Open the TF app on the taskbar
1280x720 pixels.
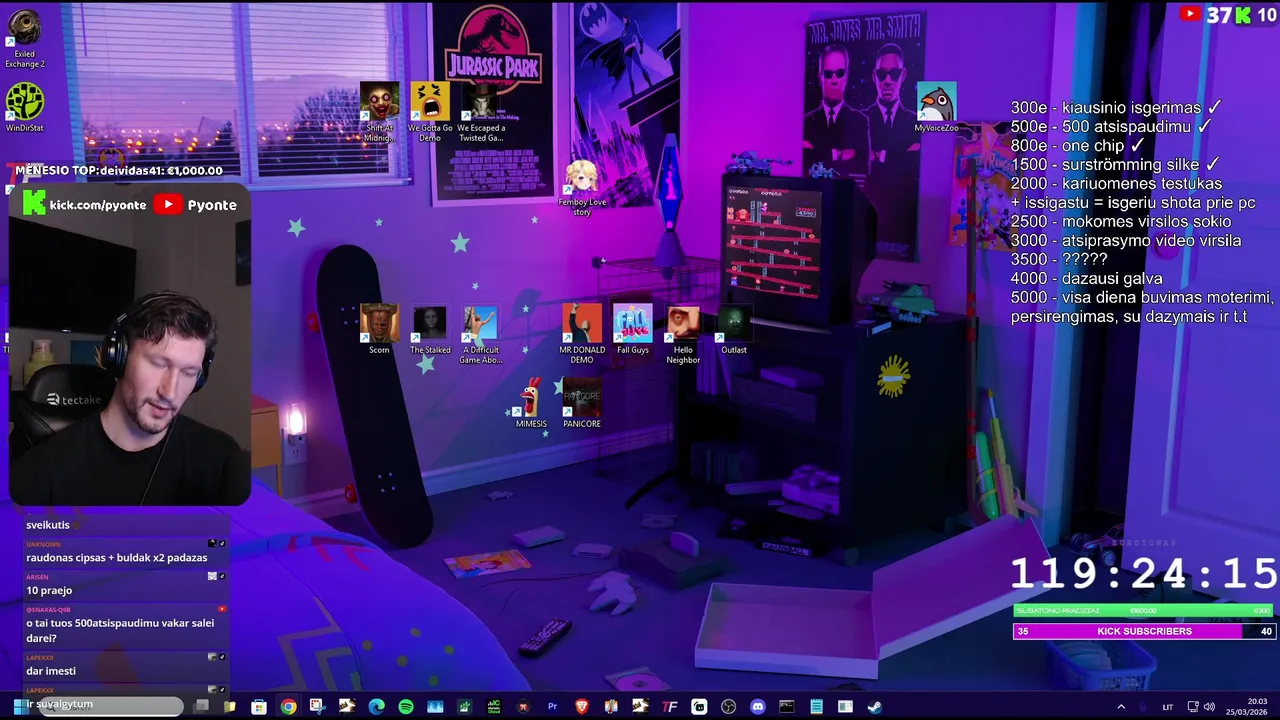point(670,707)
